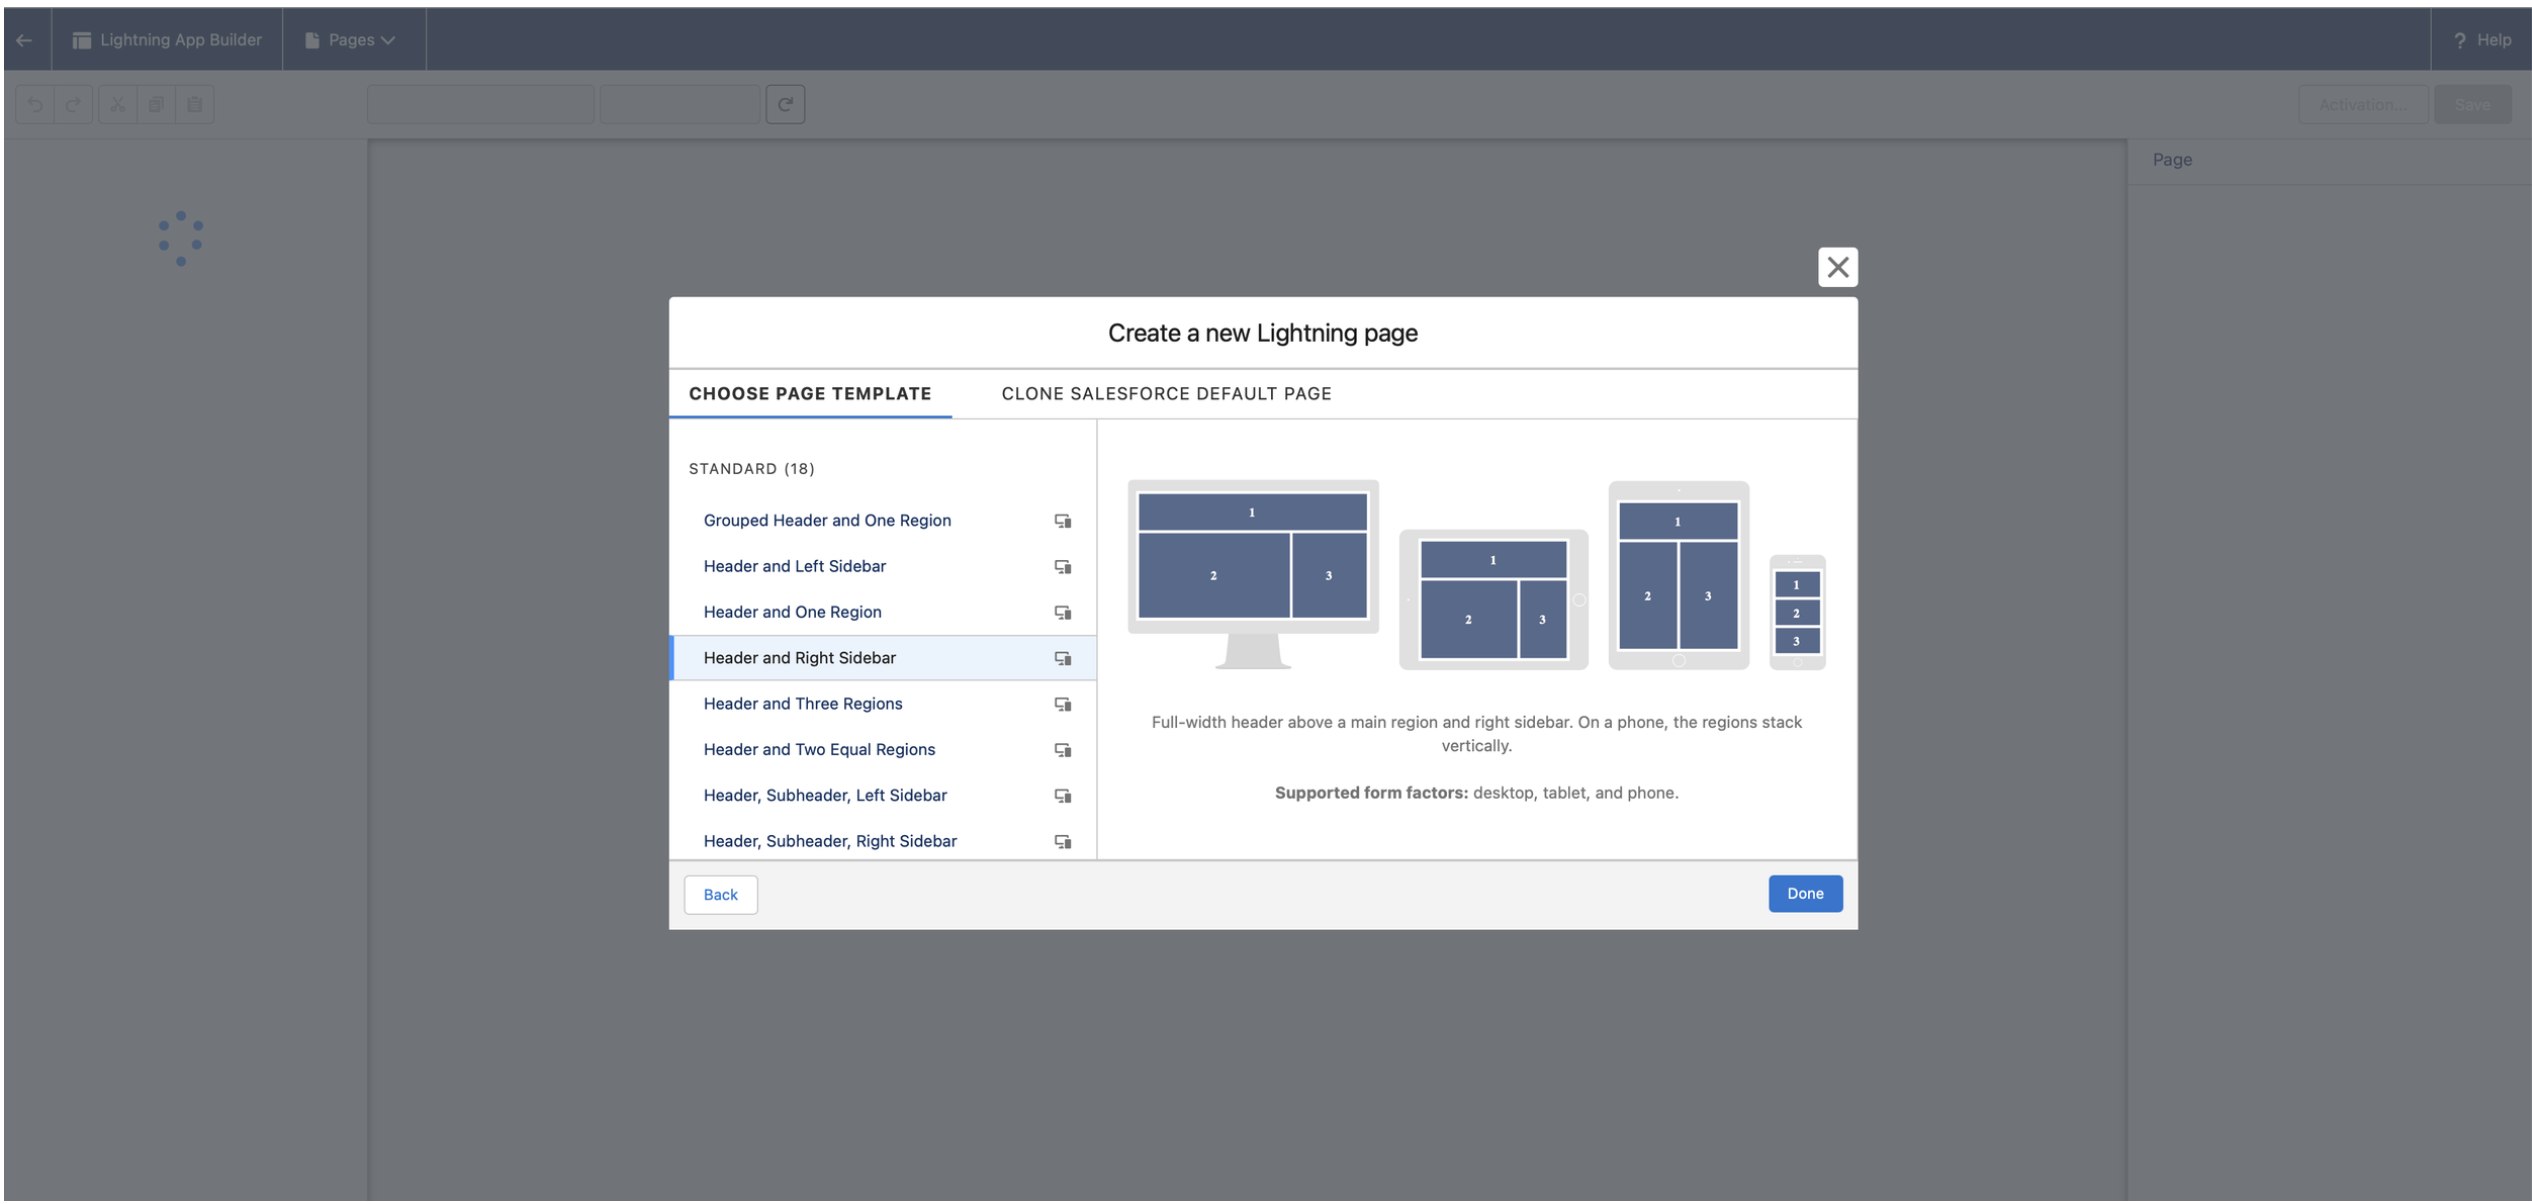Select Header and Two Equal Regions template
Screen dimensions: 2532x1204
(x=883, y=750)
